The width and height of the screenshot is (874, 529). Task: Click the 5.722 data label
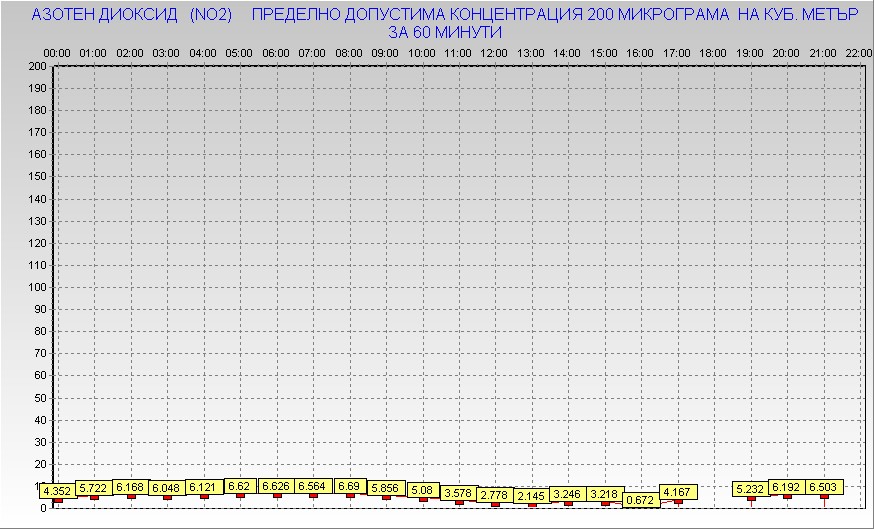(94, 488)
